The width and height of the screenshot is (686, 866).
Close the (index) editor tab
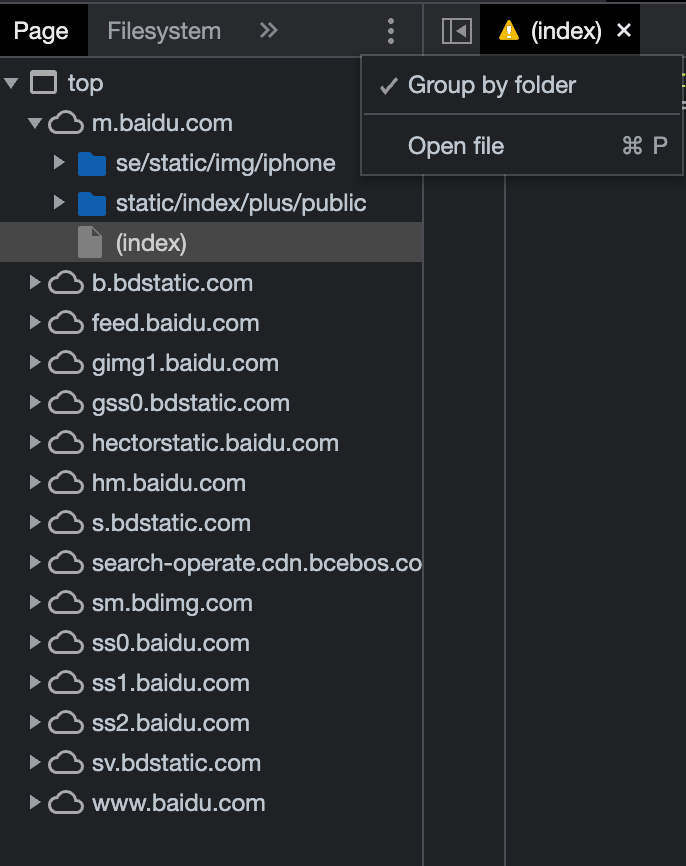coord(624,30)
